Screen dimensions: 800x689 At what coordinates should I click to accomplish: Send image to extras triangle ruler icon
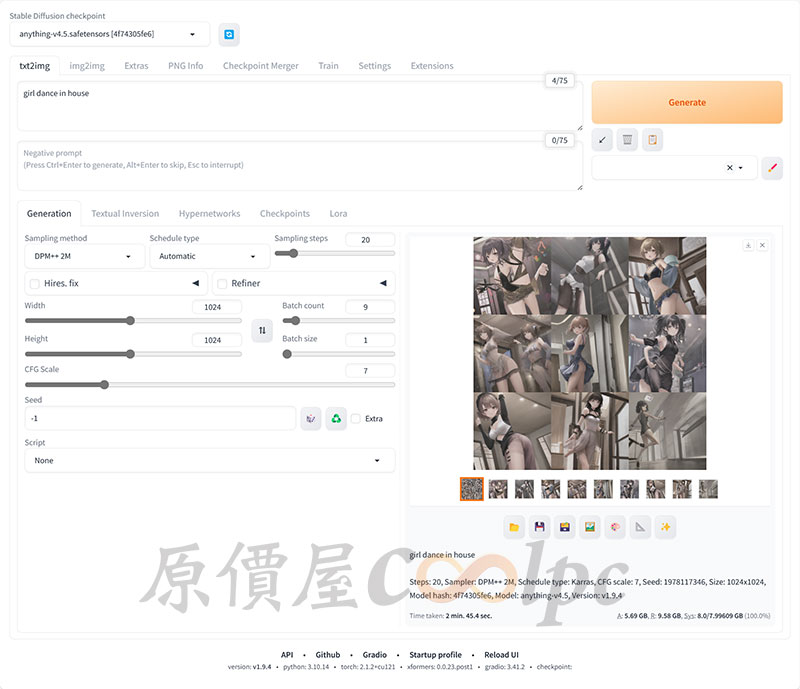(640, 527)
